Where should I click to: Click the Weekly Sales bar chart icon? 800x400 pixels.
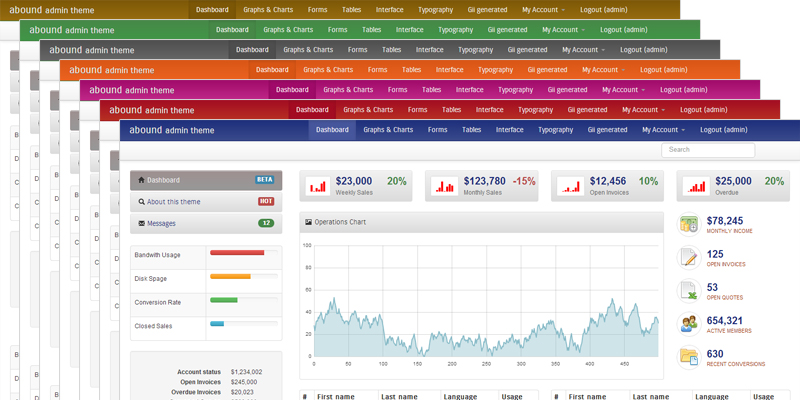(317, 185)
